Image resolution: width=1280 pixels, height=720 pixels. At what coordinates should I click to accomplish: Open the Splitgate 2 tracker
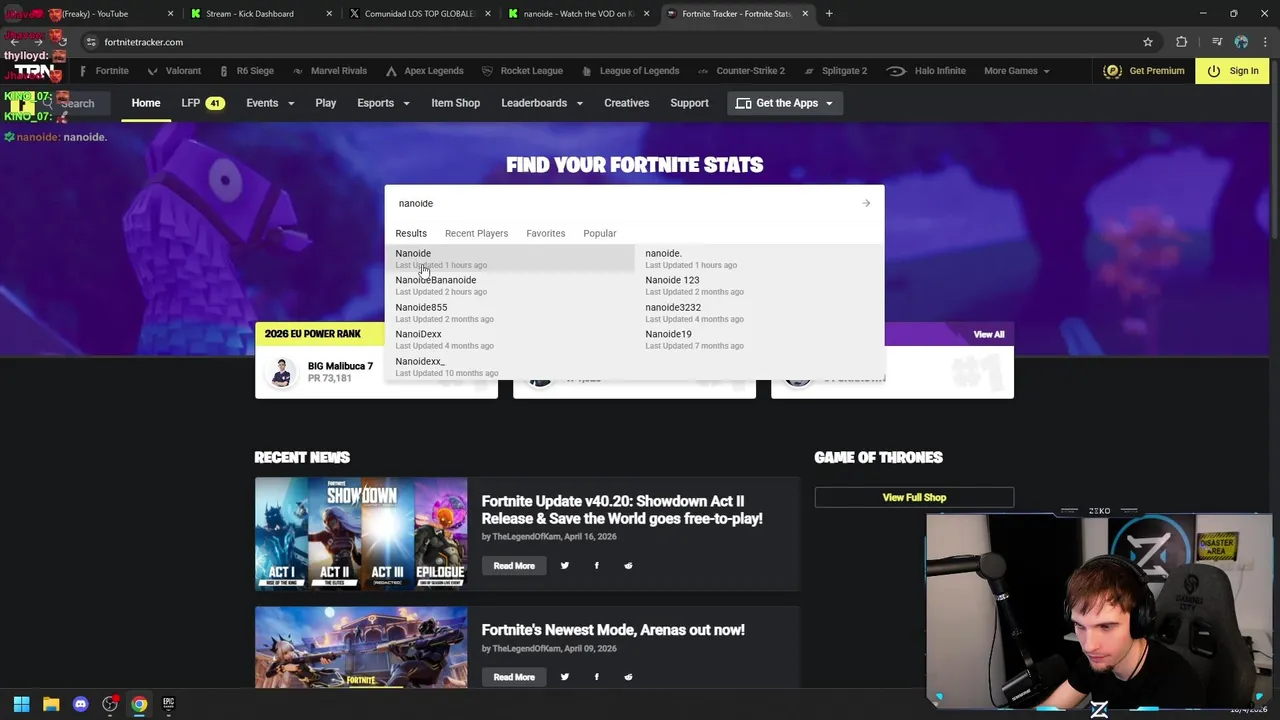(835, 71)
